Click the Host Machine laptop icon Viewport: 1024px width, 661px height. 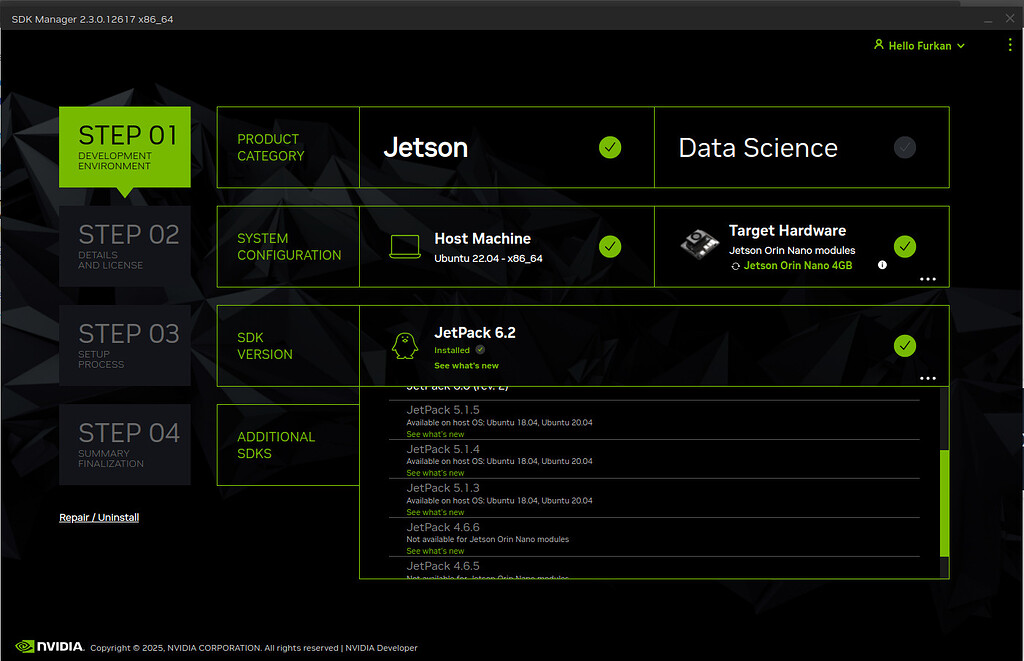click(404, 245)
